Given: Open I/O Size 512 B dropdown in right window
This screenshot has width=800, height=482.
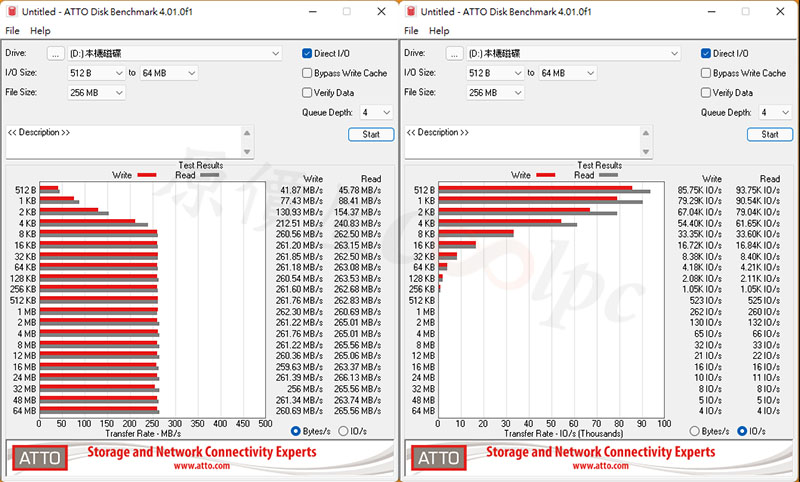Looking at the screenshot, I should 495,73.
